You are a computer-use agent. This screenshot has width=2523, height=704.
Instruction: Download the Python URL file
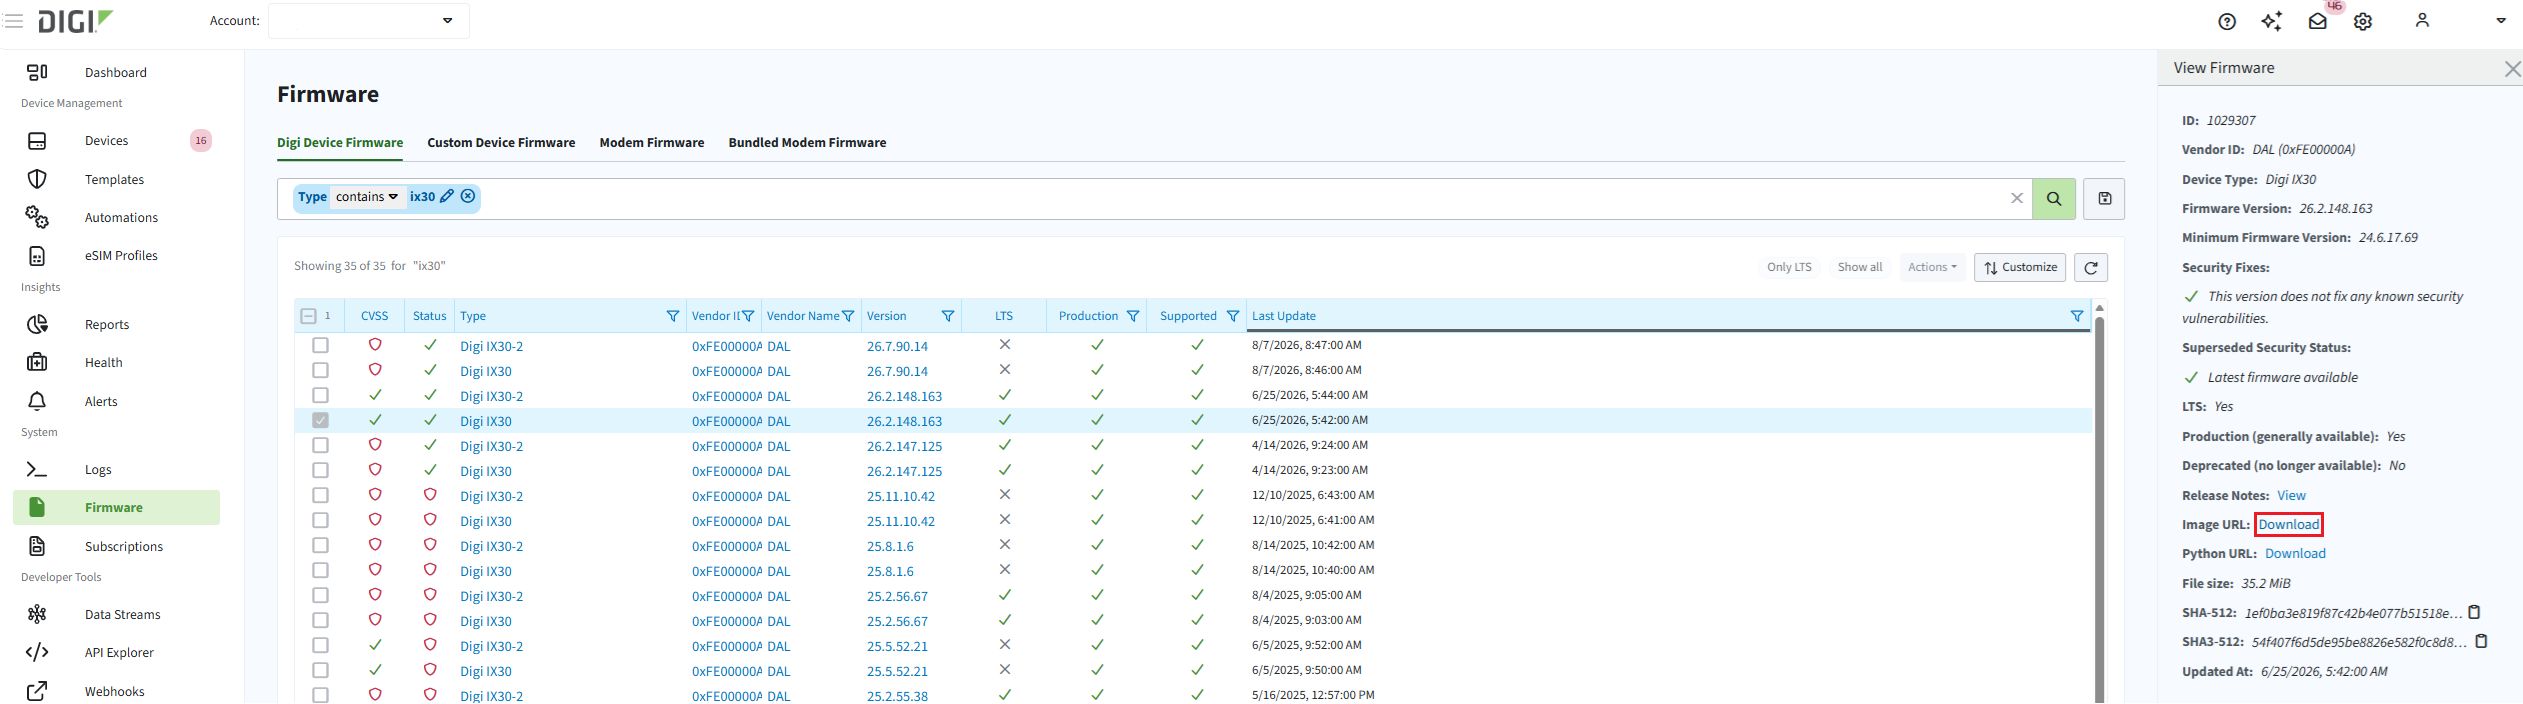click(2295, 553)
